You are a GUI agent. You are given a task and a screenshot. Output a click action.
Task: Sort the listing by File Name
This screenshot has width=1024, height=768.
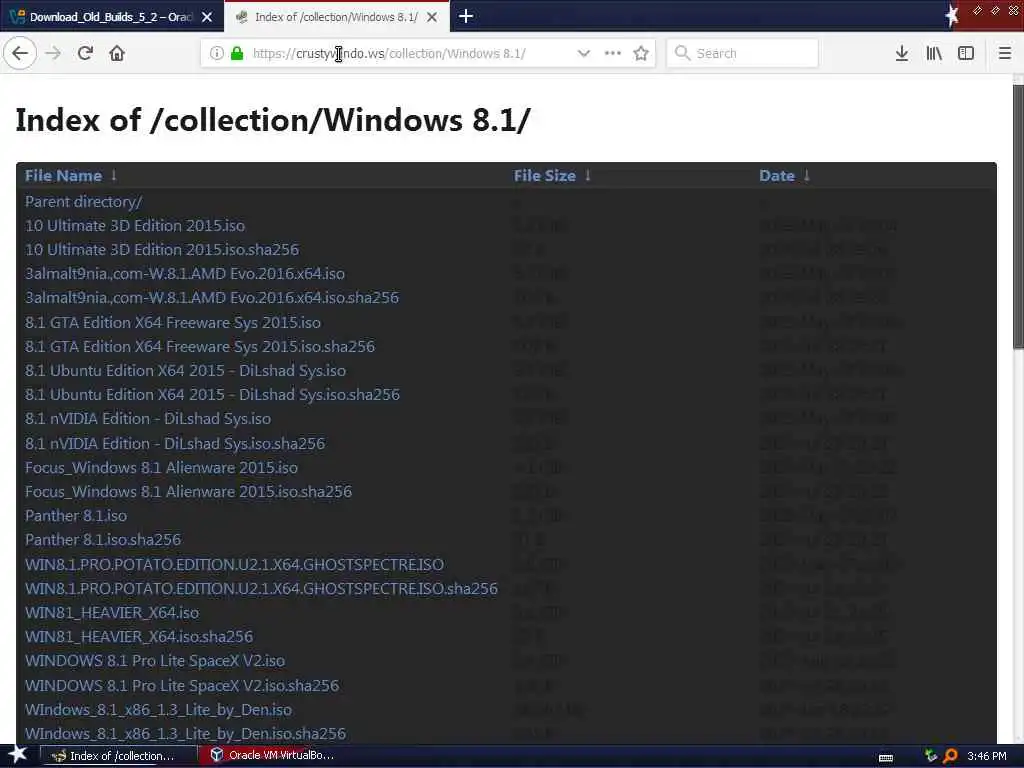pos(63,176)
